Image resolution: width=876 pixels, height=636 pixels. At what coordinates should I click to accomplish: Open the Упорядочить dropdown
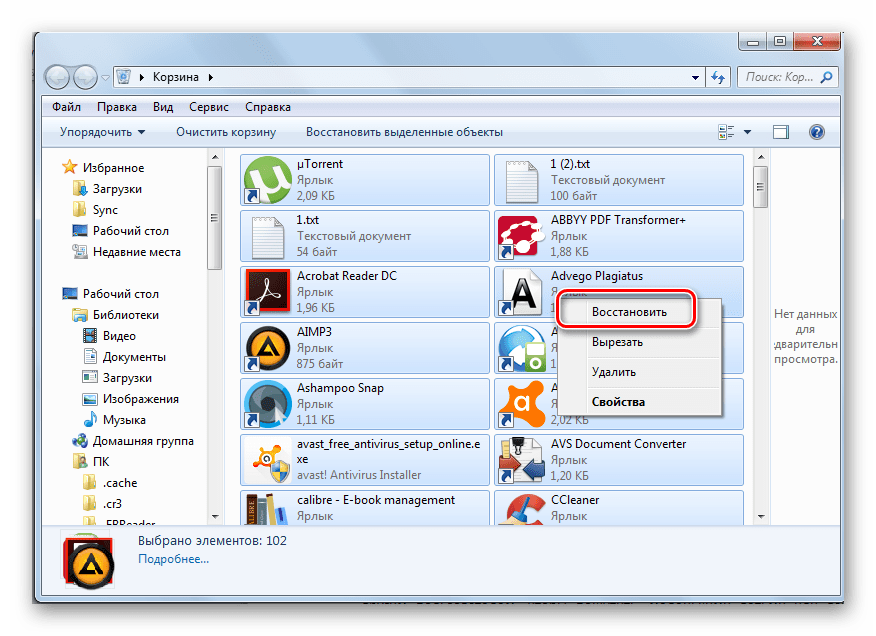tap(102, 132)
